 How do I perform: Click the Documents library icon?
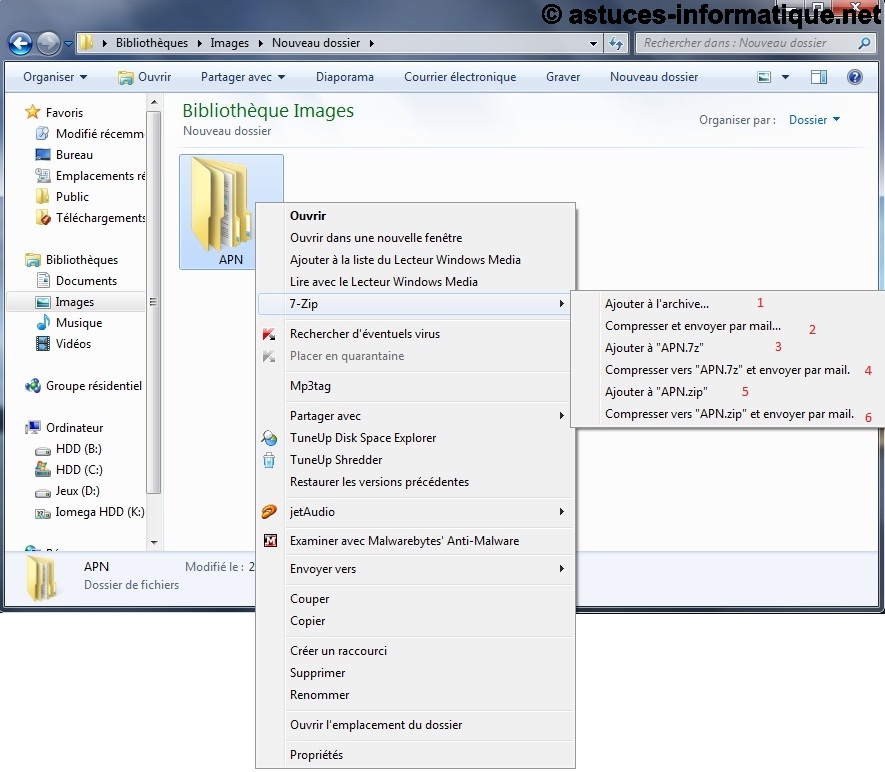tap(43, 280)
